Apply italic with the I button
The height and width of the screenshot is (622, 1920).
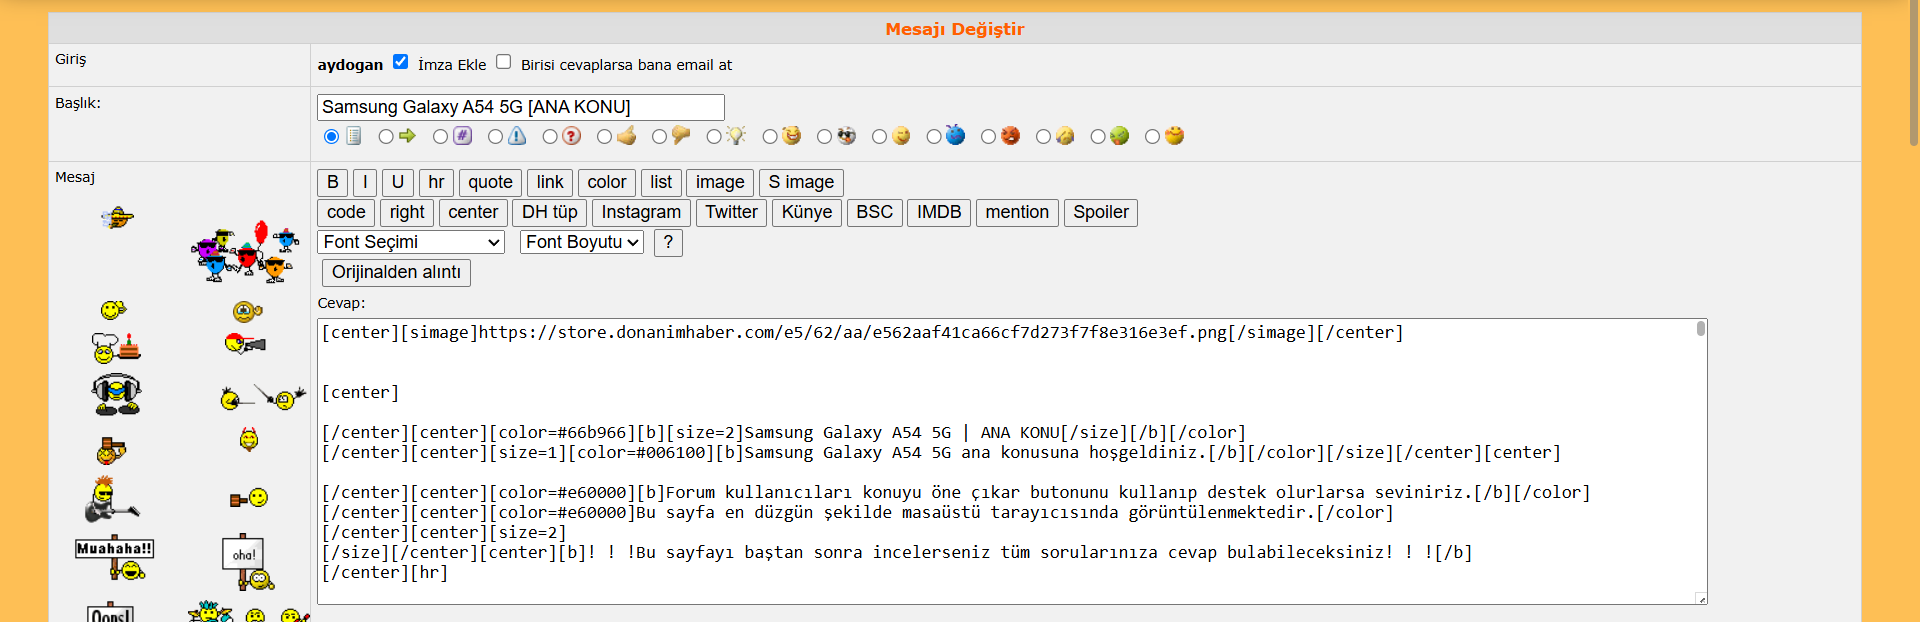(x=365, y=182)
